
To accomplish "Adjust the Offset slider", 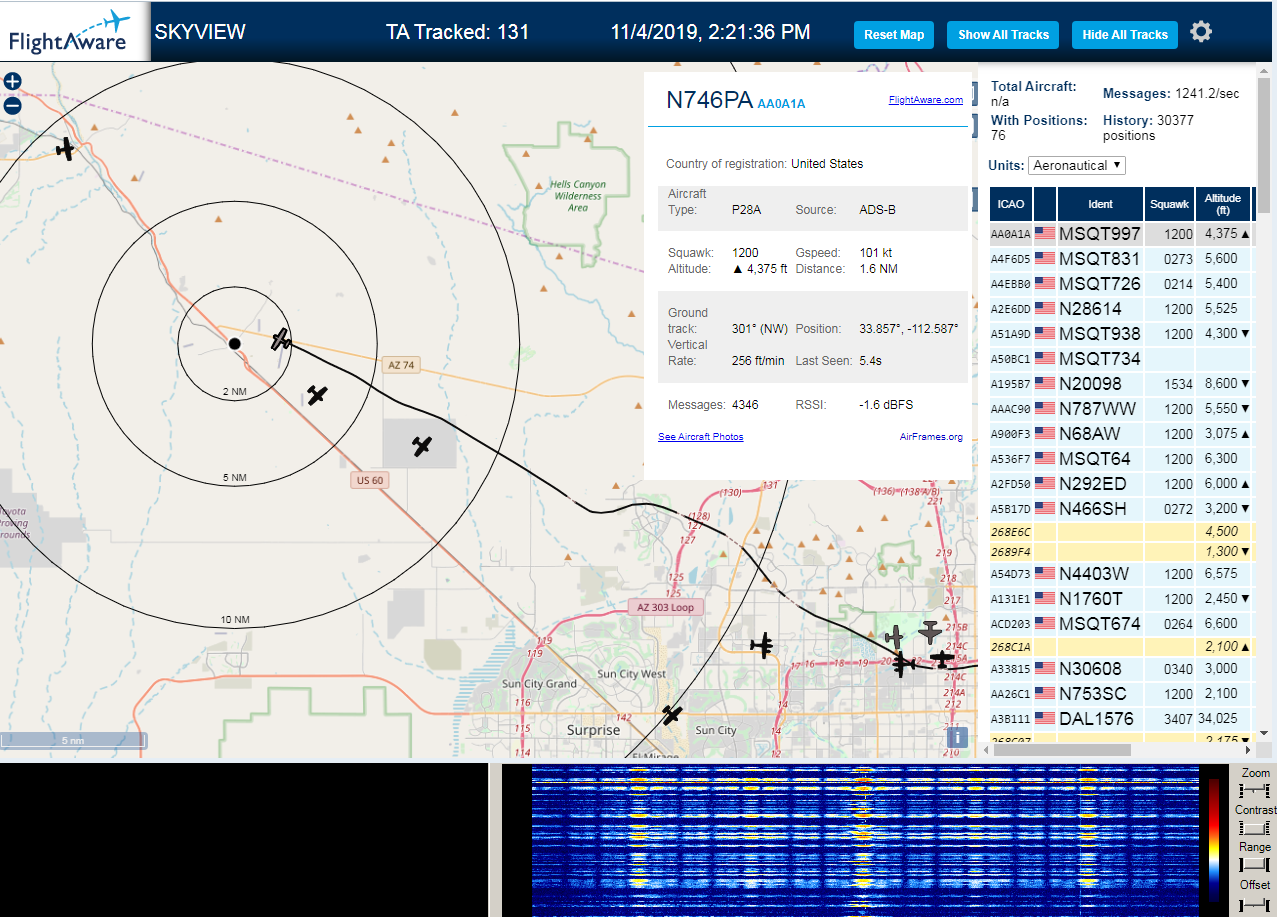I will pyautogui.click(x=1254, y=904).
